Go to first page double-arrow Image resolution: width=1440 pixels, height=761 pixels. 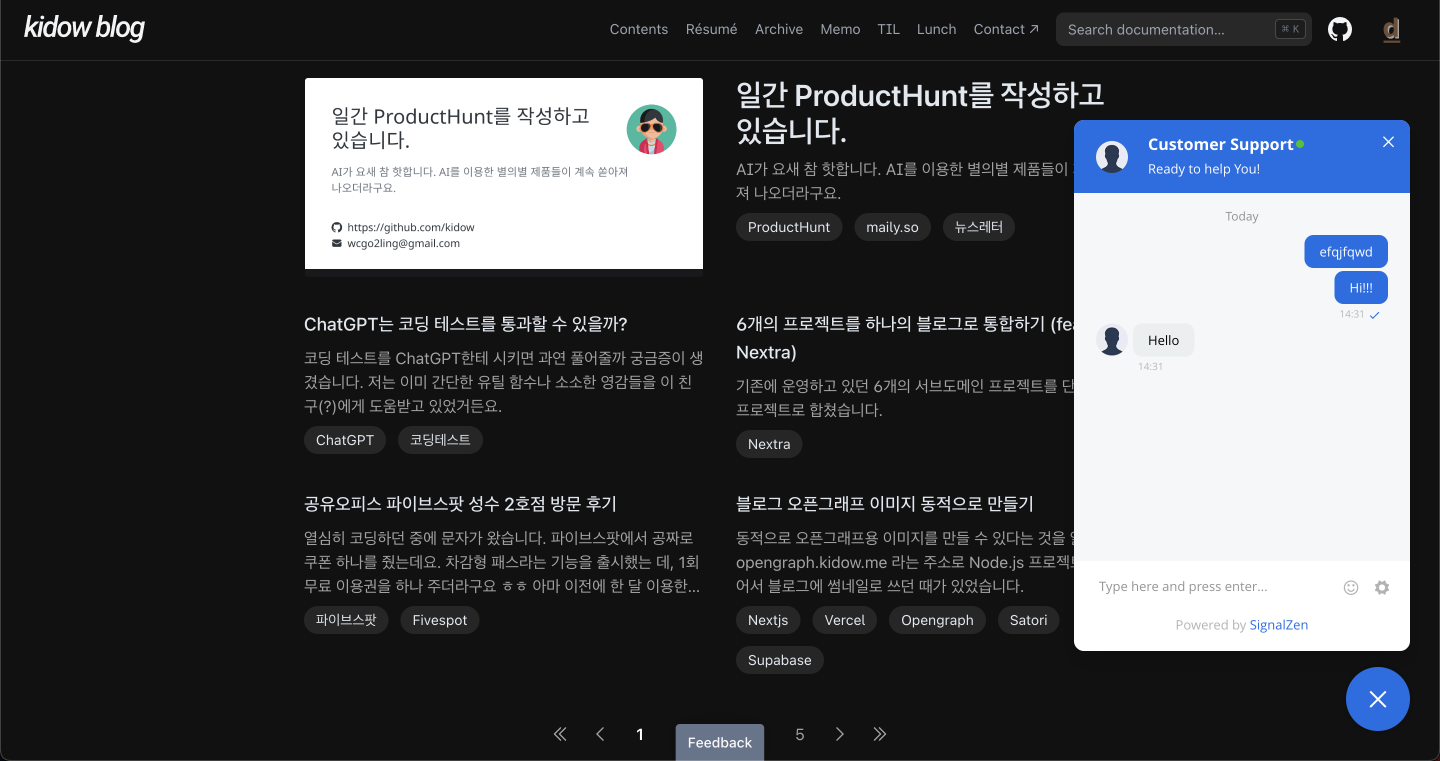point(560,734)
